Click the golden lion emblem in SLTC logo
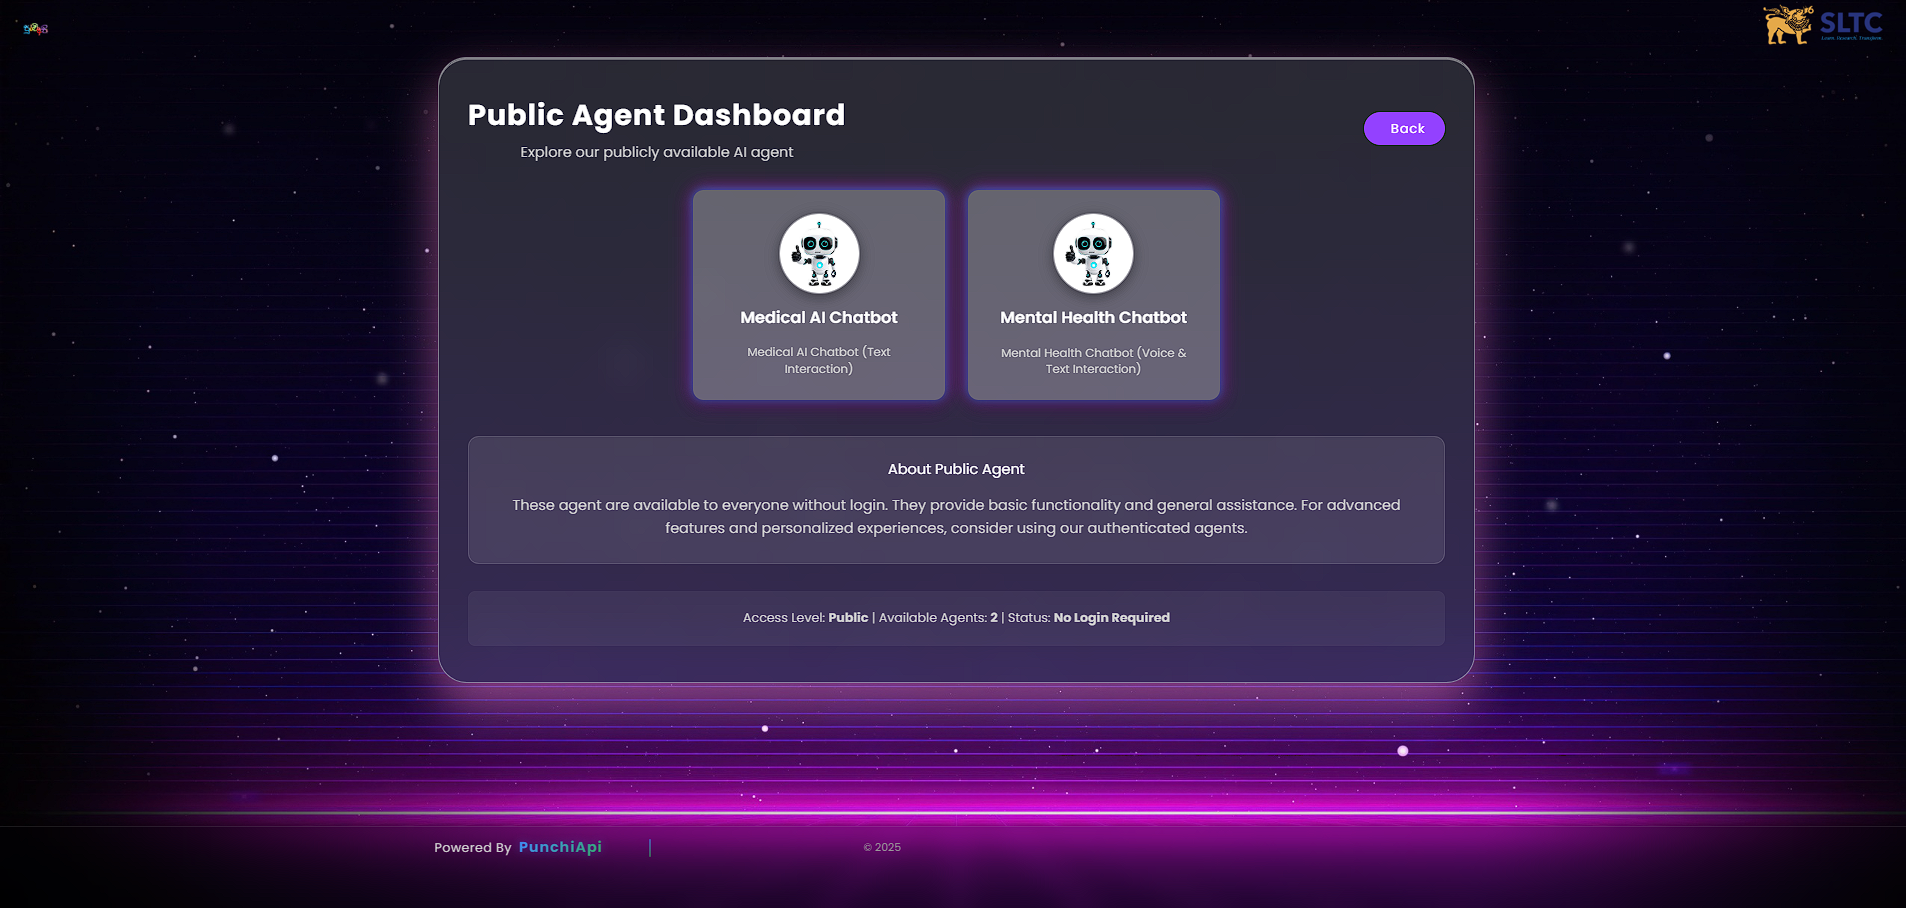Viewport: 1906px width, 908px height. [x=1788, y=25]
